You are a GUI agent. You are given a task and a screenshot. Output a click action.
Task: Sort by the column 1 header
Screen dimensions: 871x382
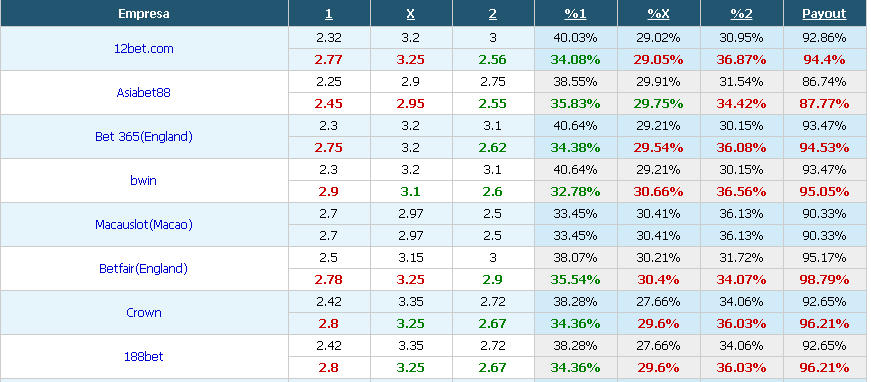(x=329, y=14)
